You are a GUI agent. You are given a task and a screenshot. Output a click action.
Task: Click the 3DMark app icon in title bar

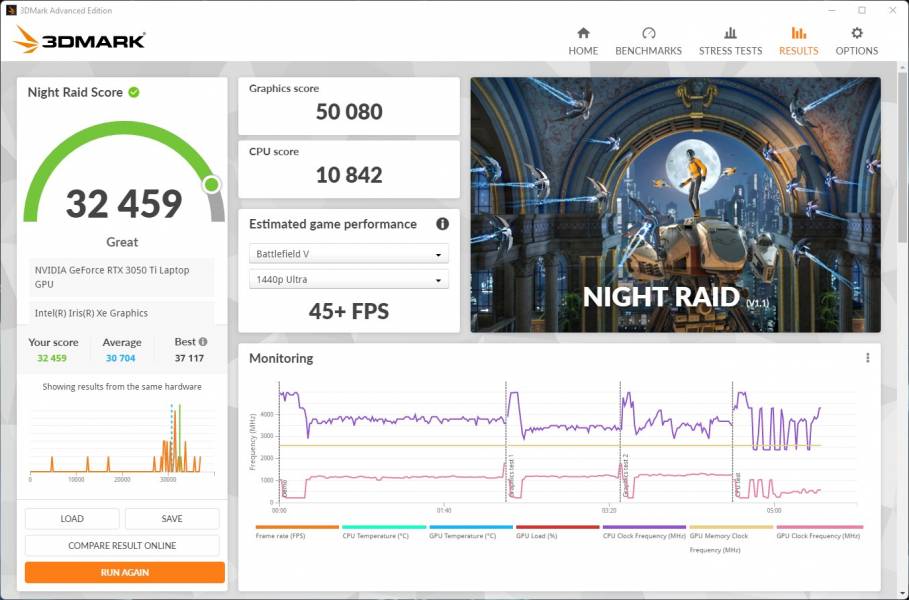[x=10, y=10]
